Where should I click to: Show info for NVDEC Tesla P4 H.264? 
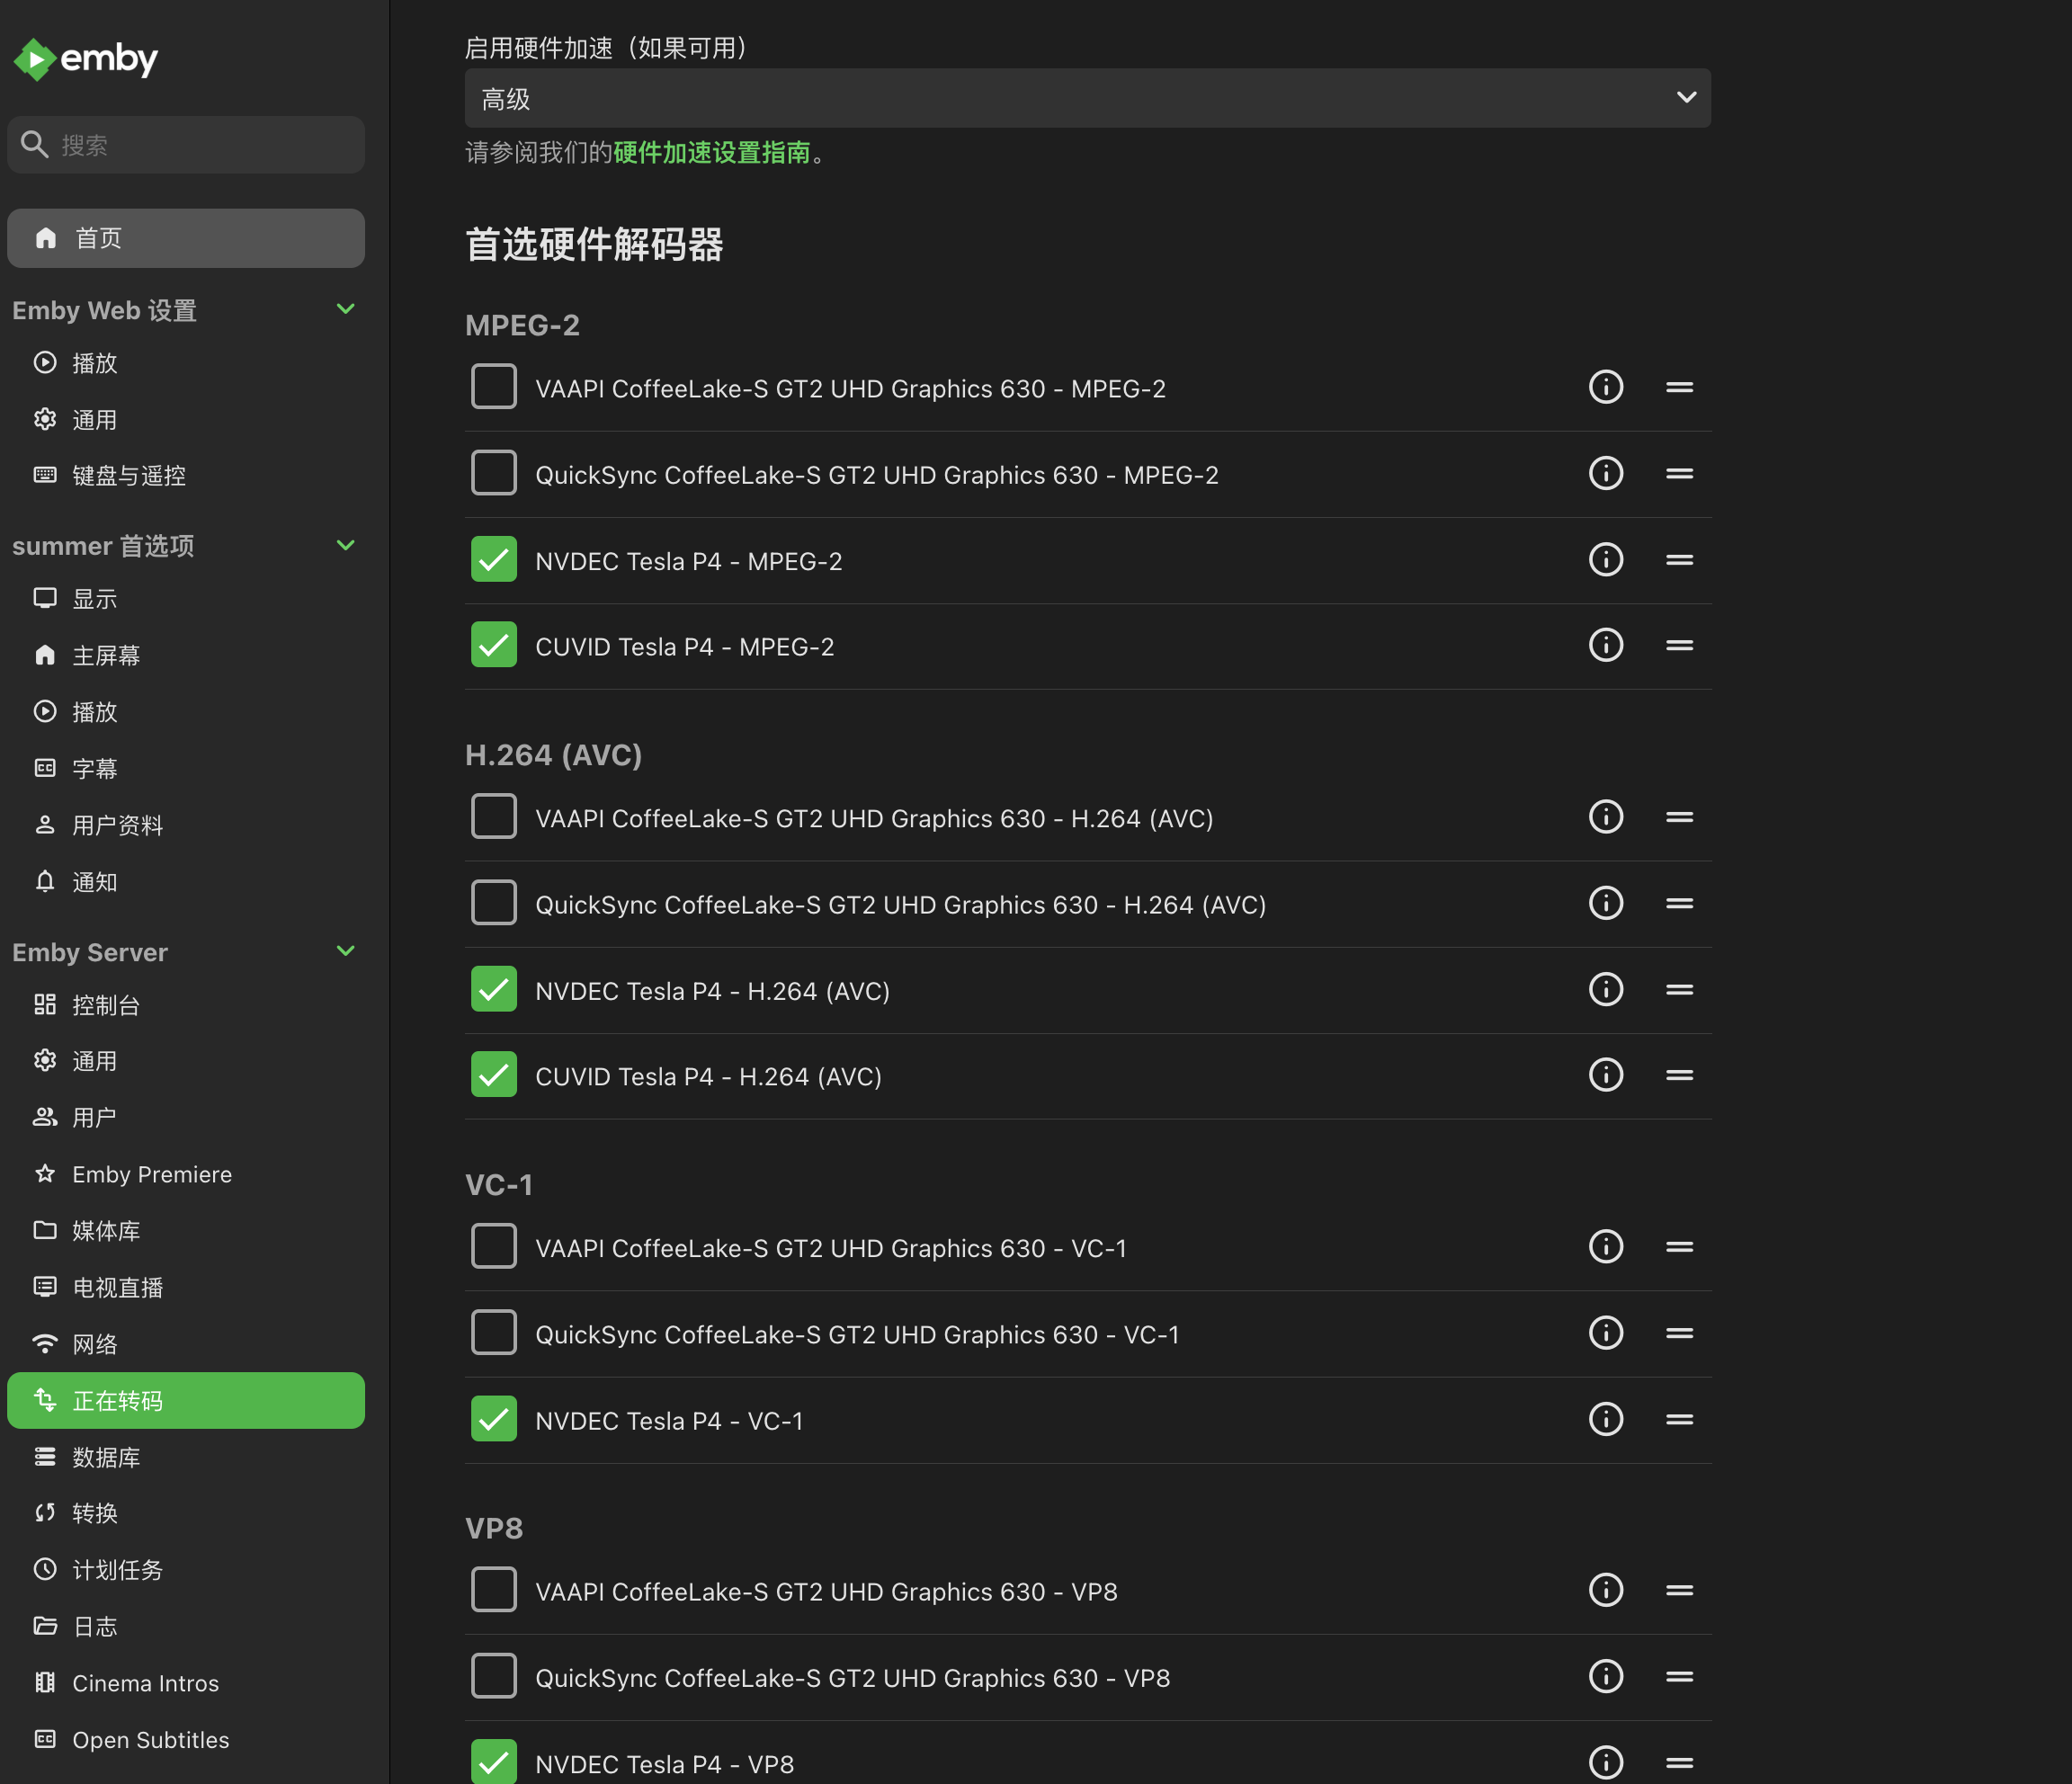[x=1606, y=989]
